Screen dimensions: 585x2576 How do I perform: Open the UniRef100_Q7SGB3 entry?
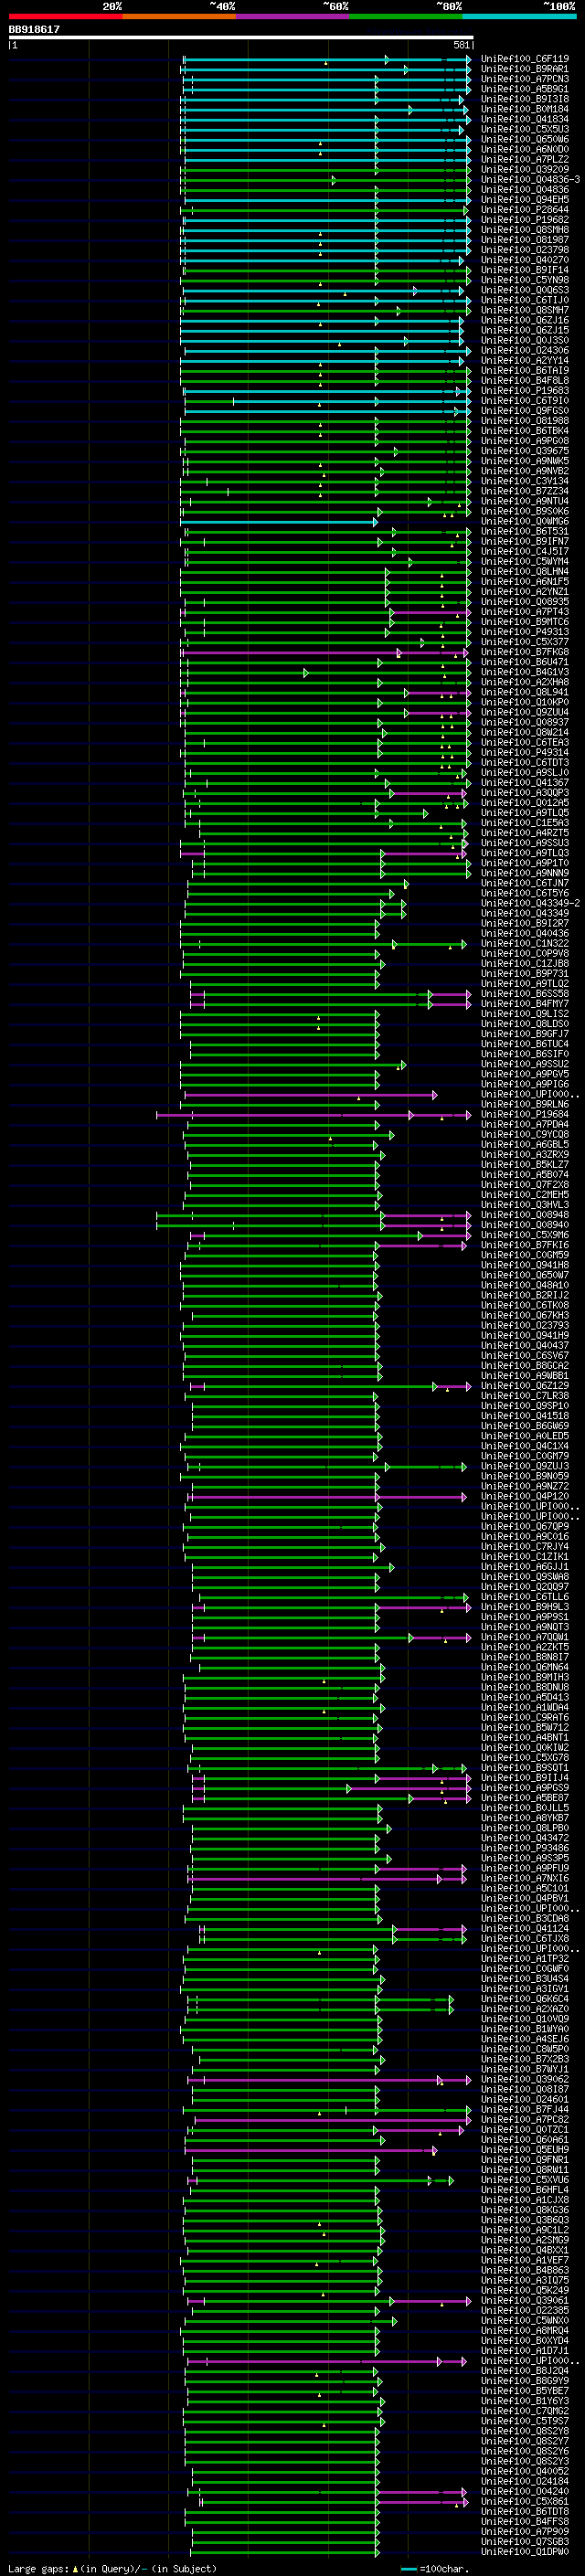(x=525, y=2541)
